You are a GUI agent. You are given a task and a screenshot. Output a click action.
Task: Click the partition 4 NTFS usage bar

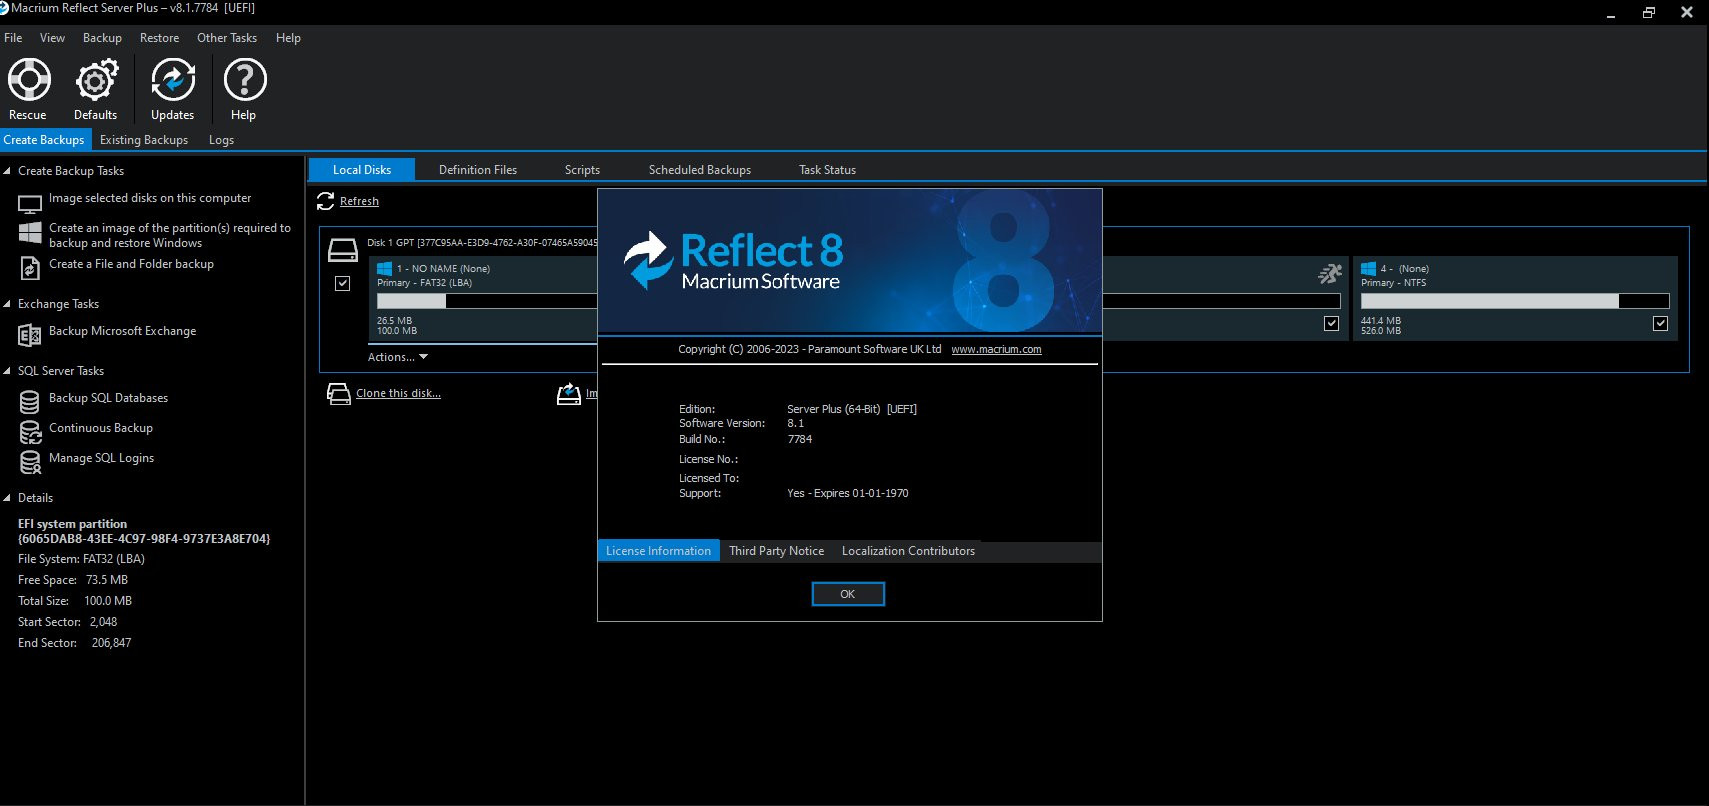(1515, 301)
